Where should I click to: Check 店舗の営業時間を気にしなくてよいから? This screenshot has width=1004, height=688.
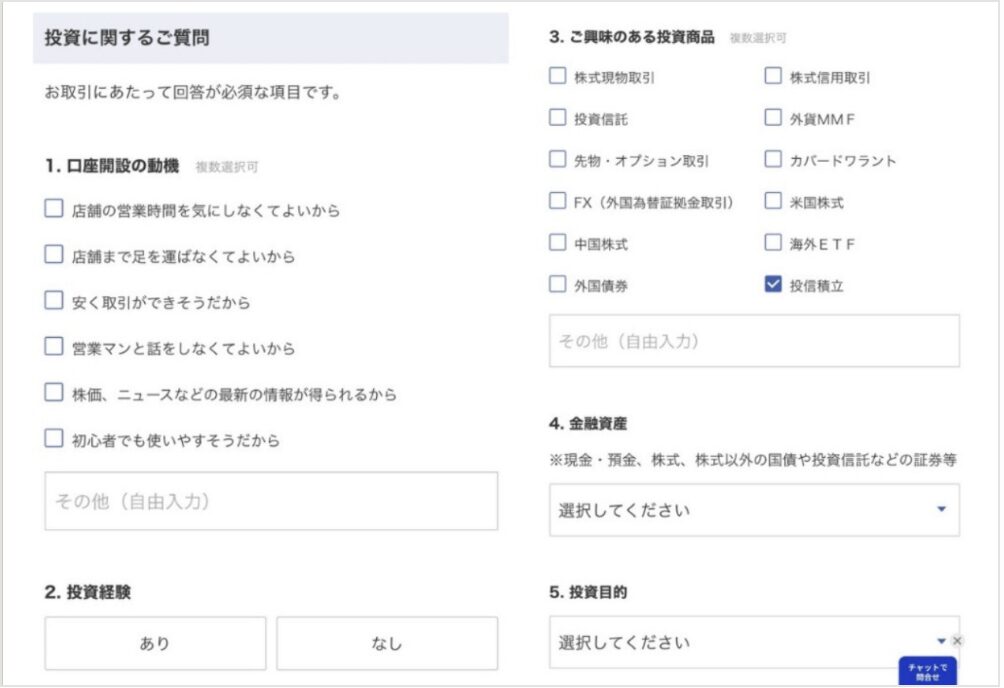pyautogui.click(x=54, y=209)
